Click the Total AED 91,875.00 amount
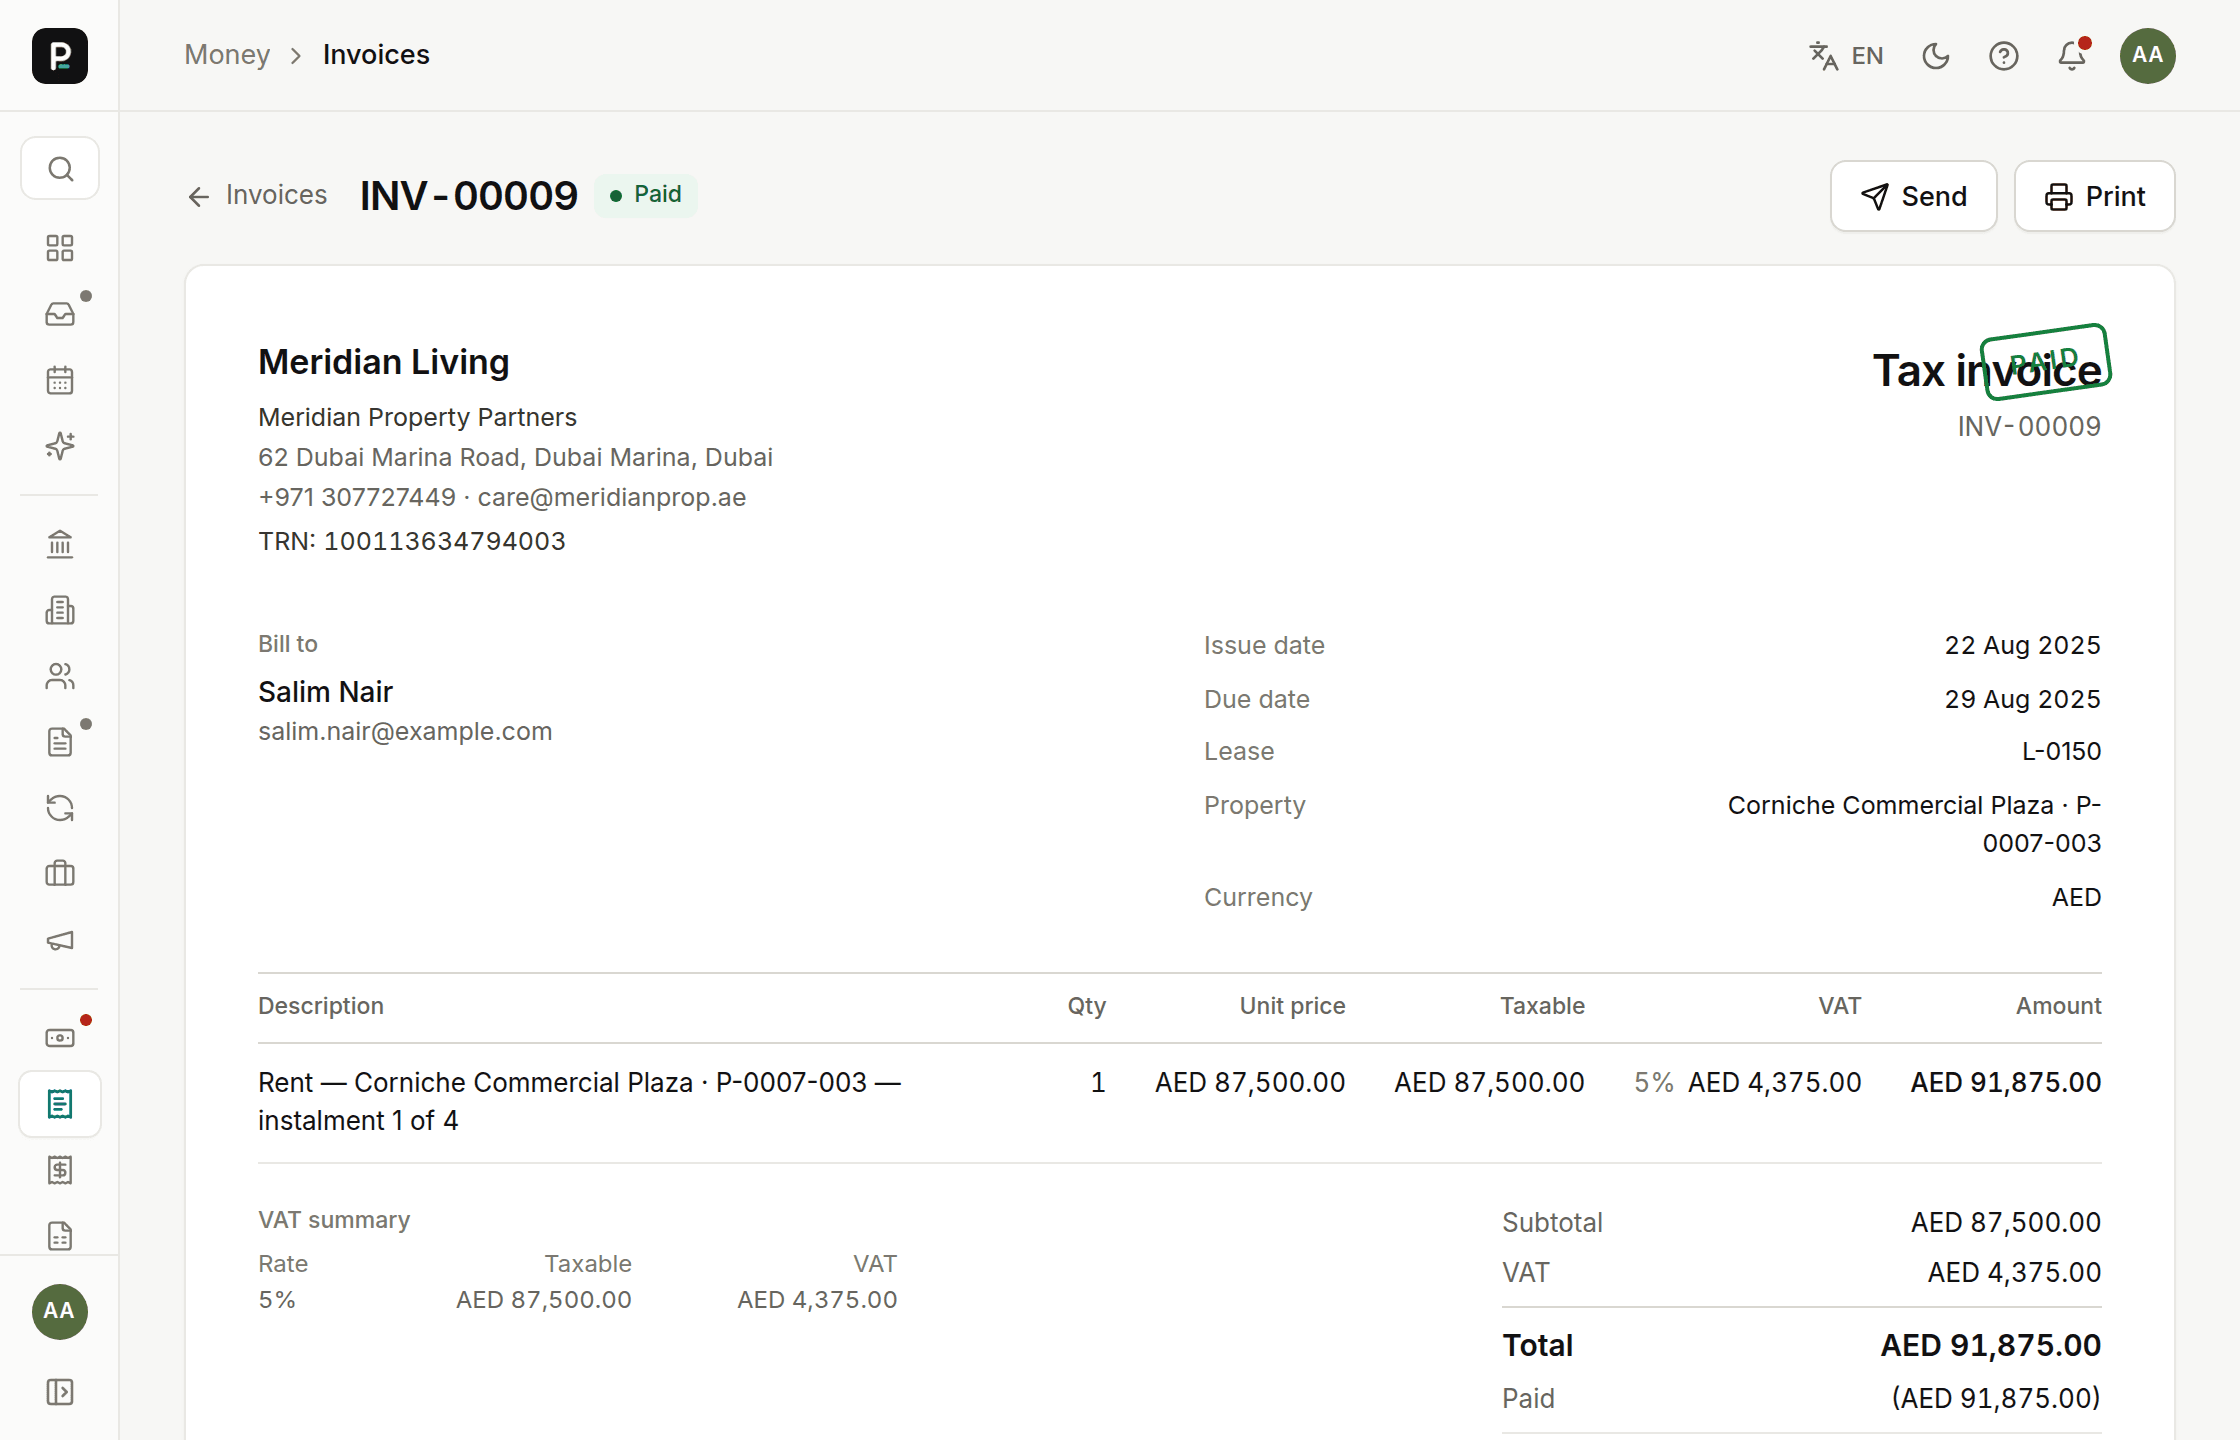2240x1440 pixels. (1991, 1345)
